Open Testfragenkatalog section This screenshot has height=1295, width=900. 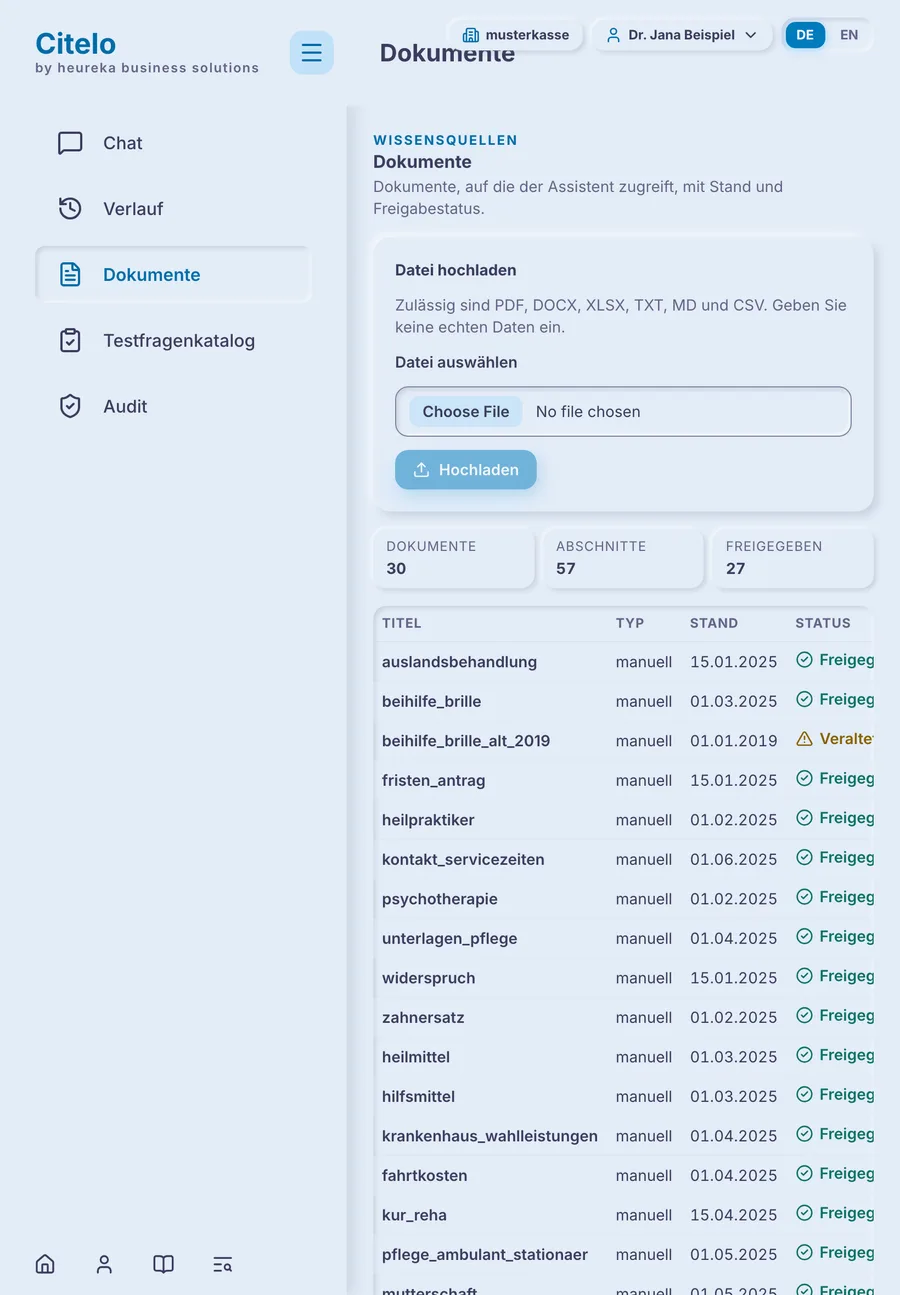tap(173, 341)
